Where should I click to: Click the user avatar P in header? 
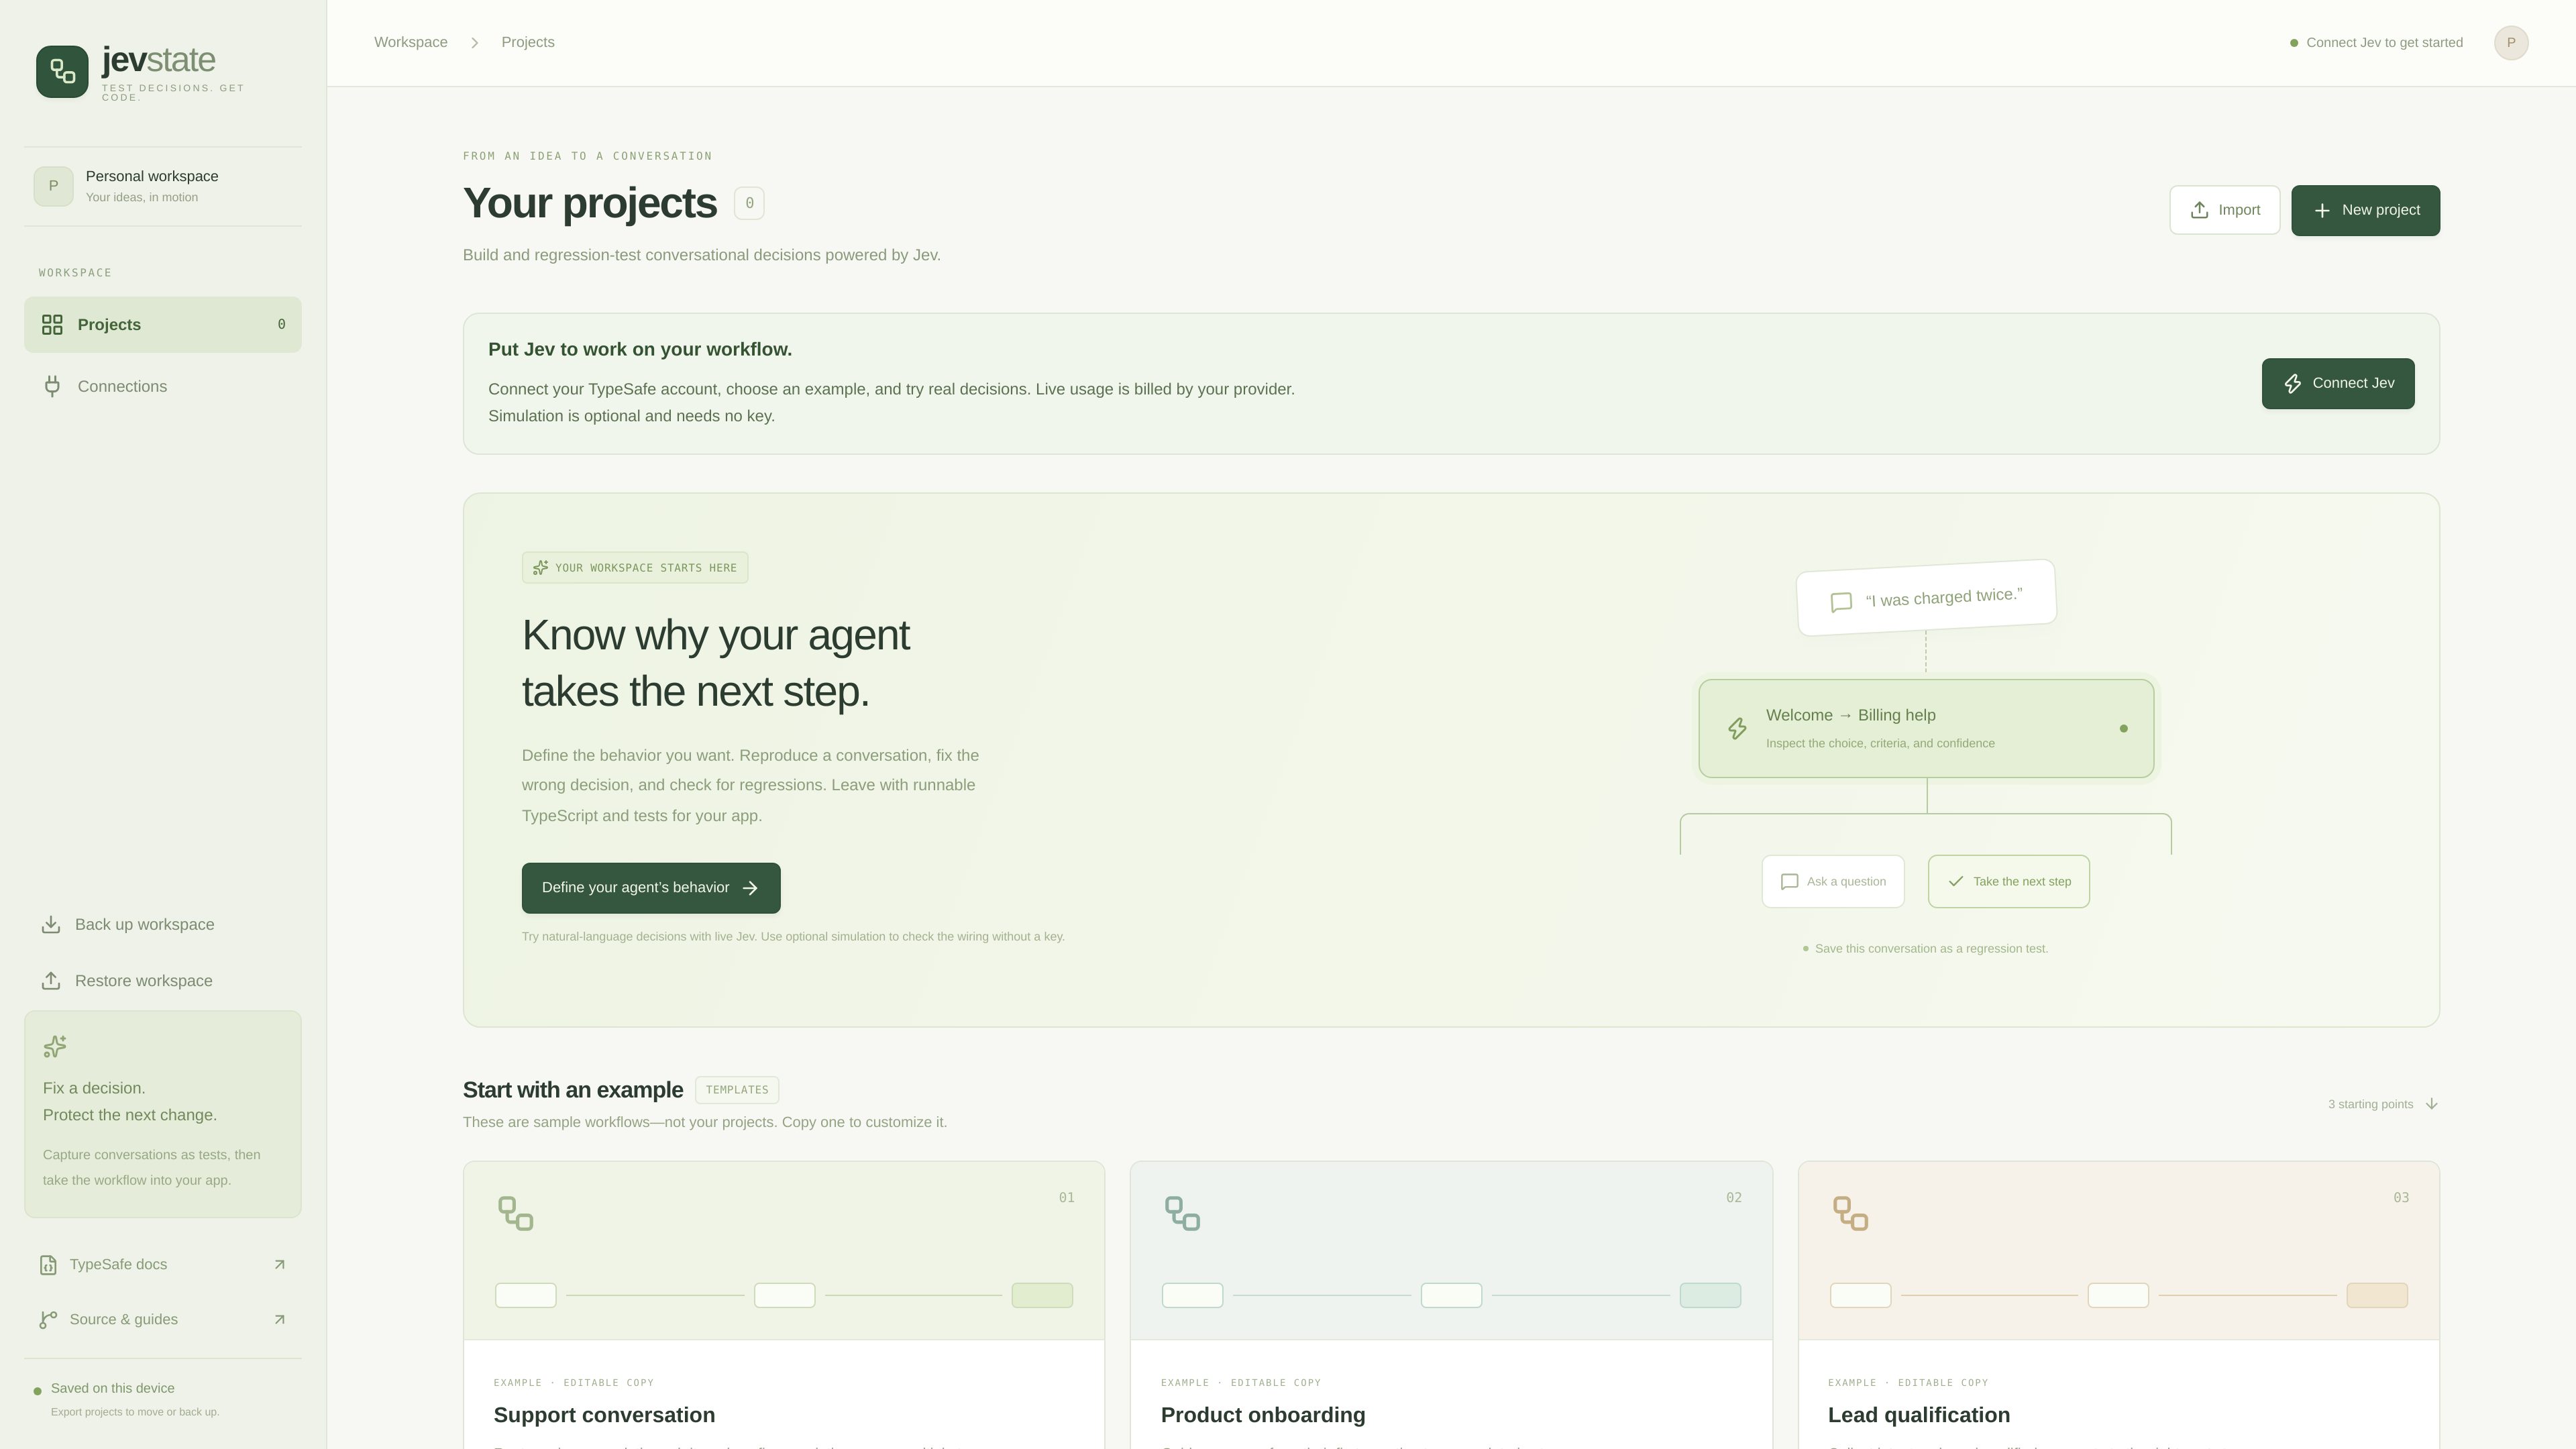pos(2511,43)
